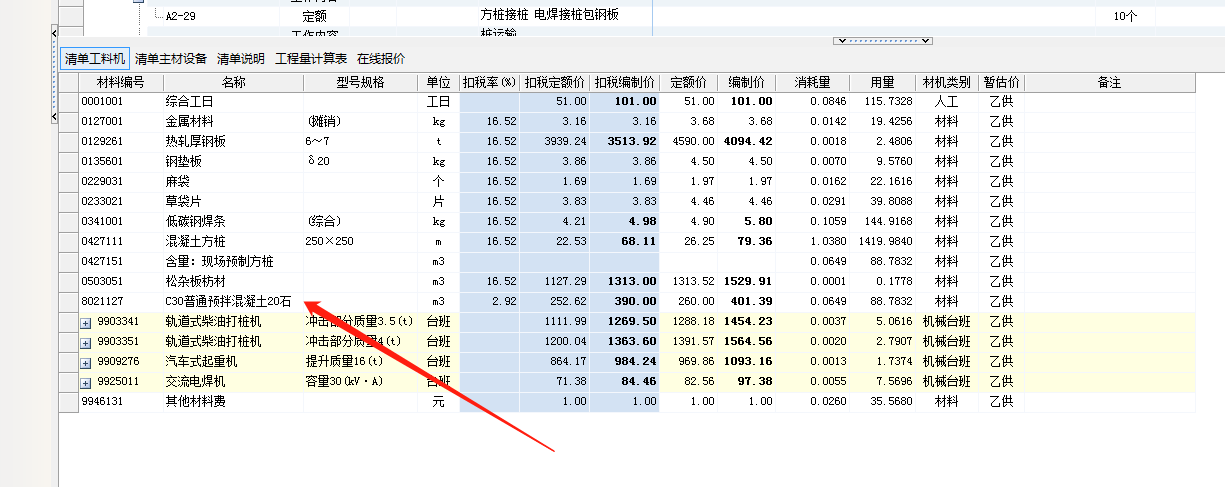Open the 清单主材设备 tab

click(171, 58)
